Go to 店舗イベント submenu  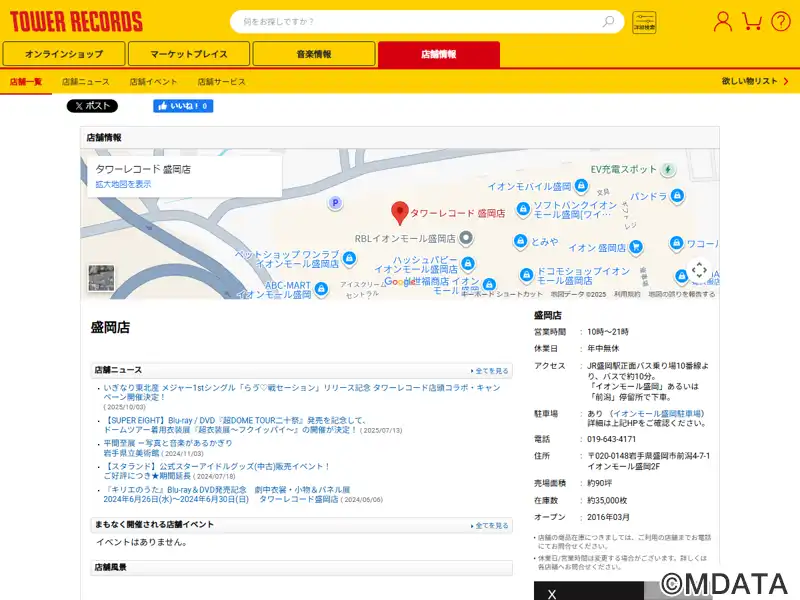[x=153, y=81]
